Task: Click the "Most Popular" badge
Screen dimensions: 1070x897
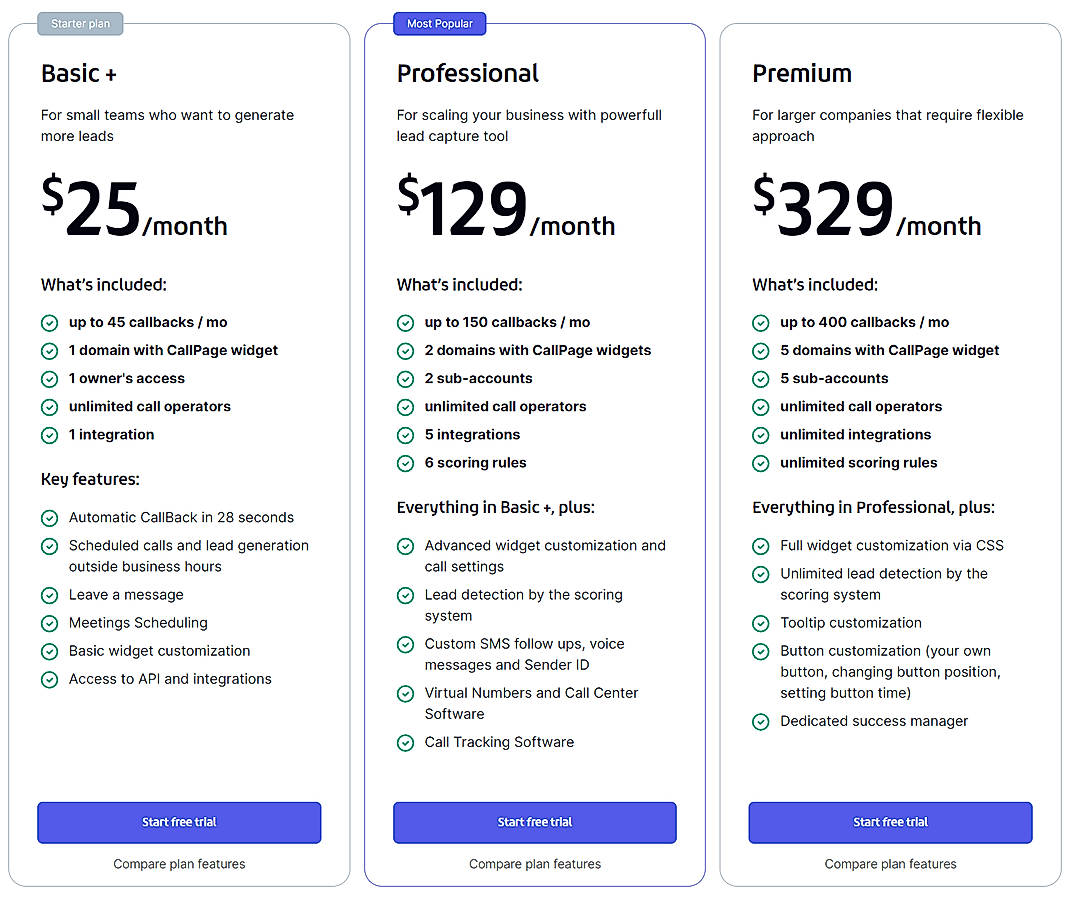Action: [x=439, y=22]
